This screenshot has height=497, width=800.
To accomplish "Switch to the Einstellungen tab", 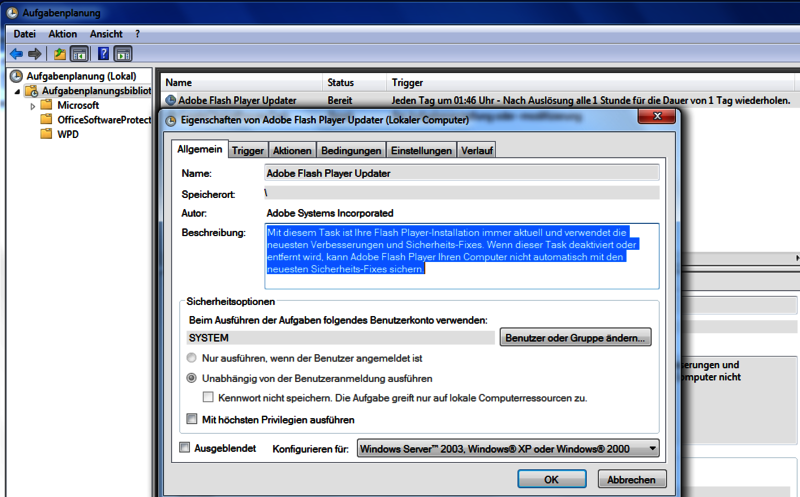I will (x=421, y=151).
